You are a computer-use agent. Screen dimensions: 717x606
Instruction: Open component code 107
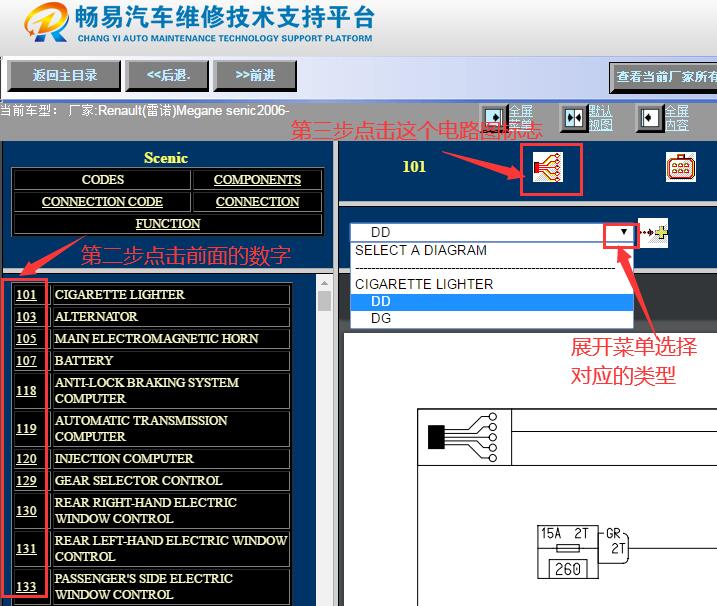point(26,360)
